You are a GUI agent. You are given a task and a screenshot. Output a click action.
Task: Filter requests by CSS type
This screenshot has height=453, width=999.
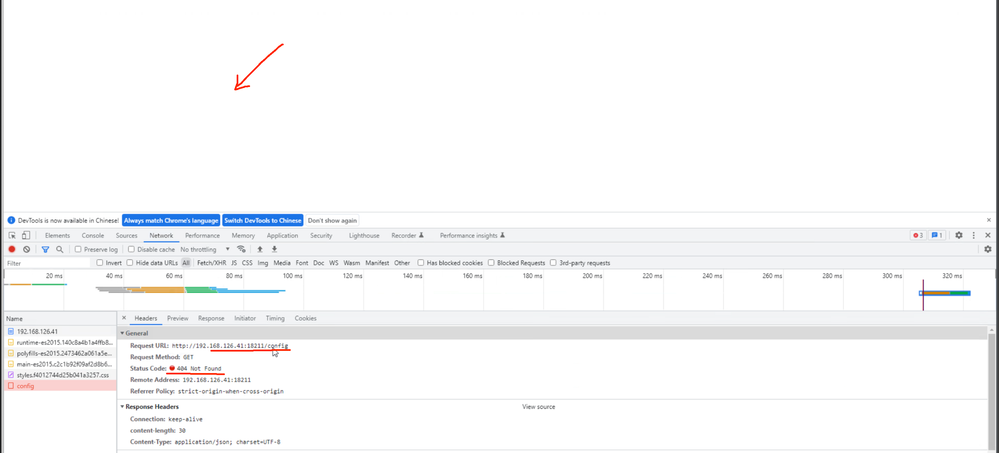point(247,262)
